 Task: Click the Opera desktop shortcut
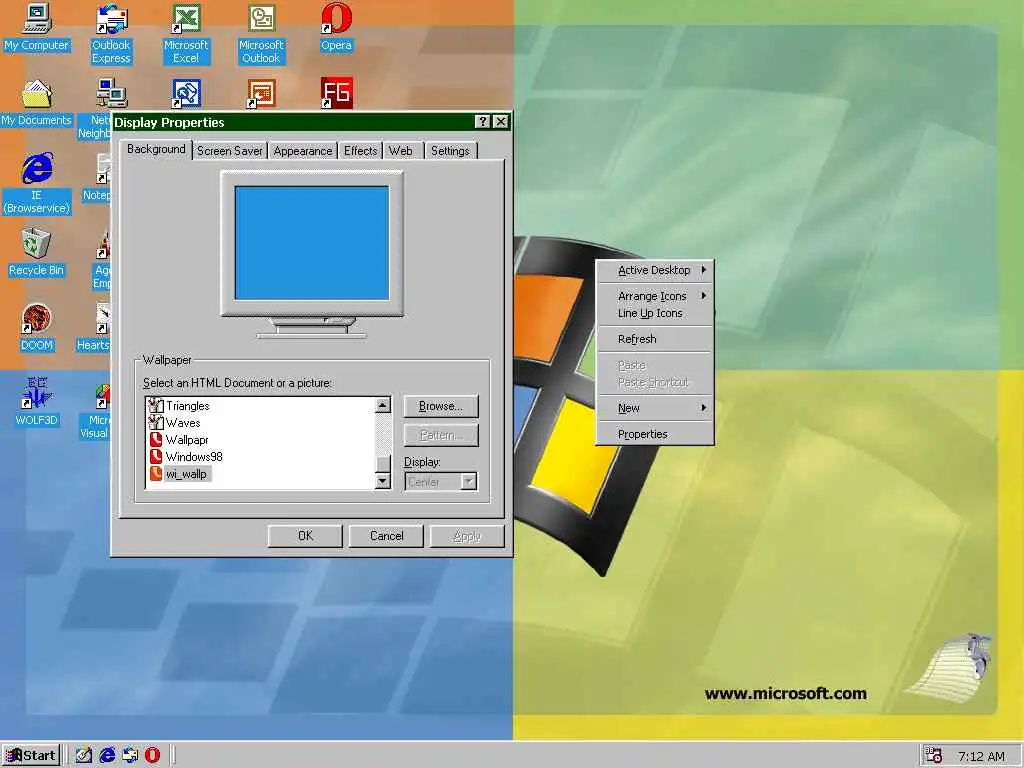click(x=336, y=27)
